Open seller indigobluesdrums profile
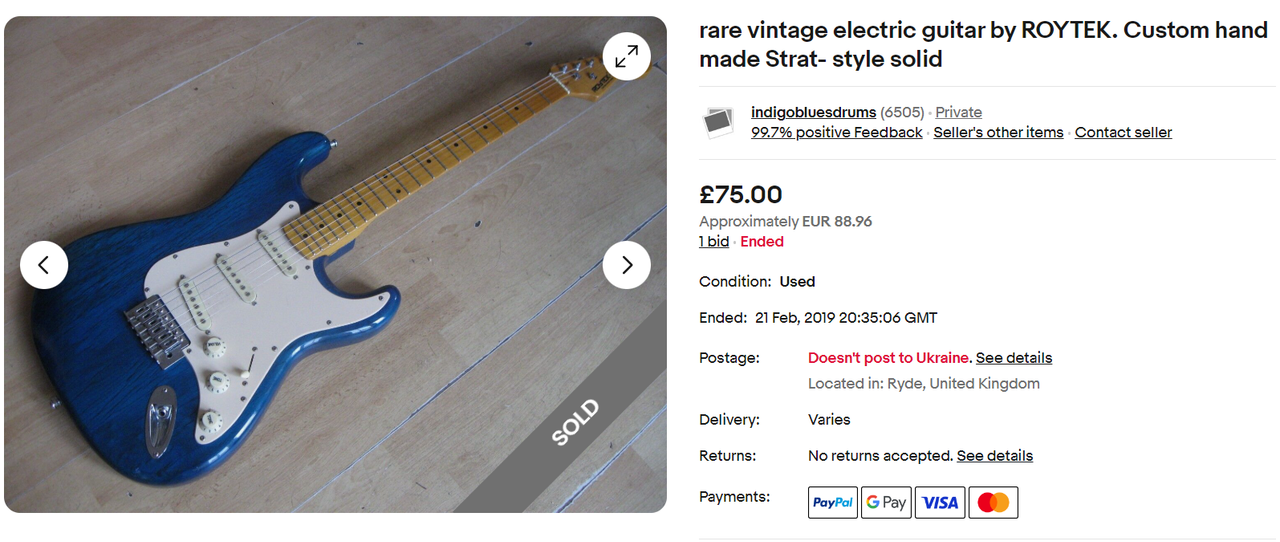Viewport: 1280px width, 542px height. click(813, 112)
